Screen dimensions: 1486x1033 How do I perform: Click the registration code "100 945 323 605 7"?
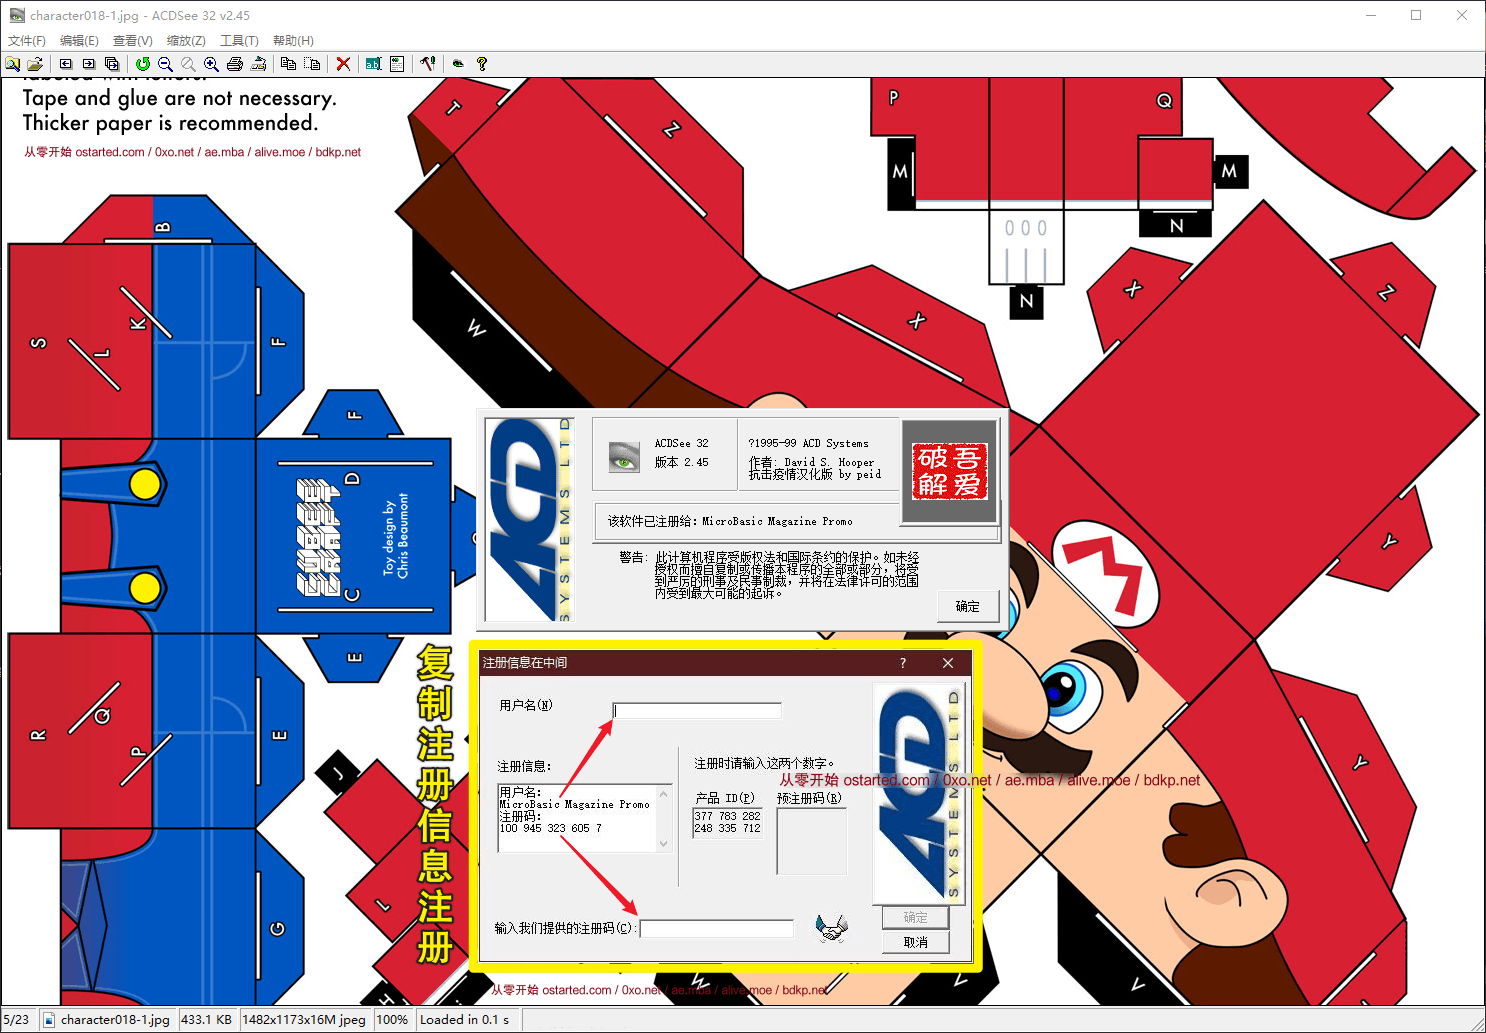click(551, 828)
